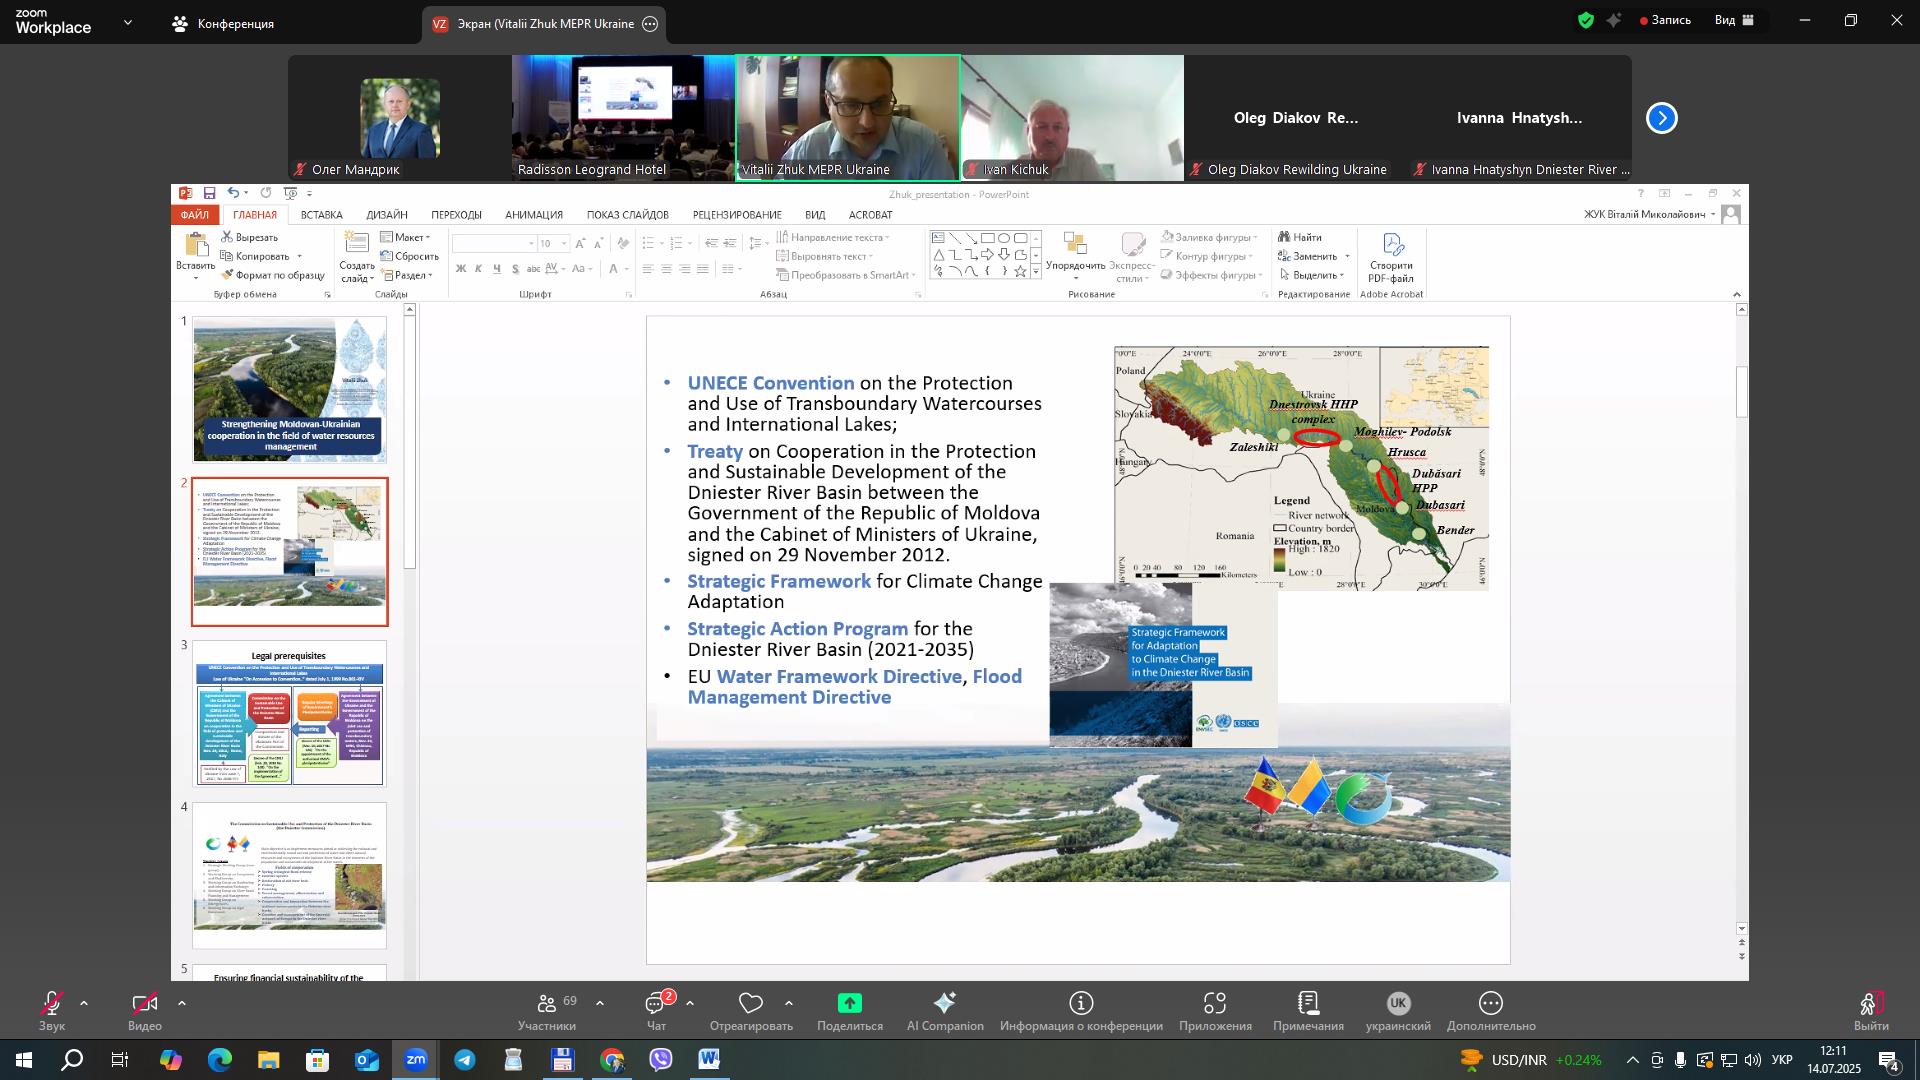The width and height of the screenshot is (1920, 1080).
Task: Select slide 1 thumbnail in panel
Action: click(289, 390)
